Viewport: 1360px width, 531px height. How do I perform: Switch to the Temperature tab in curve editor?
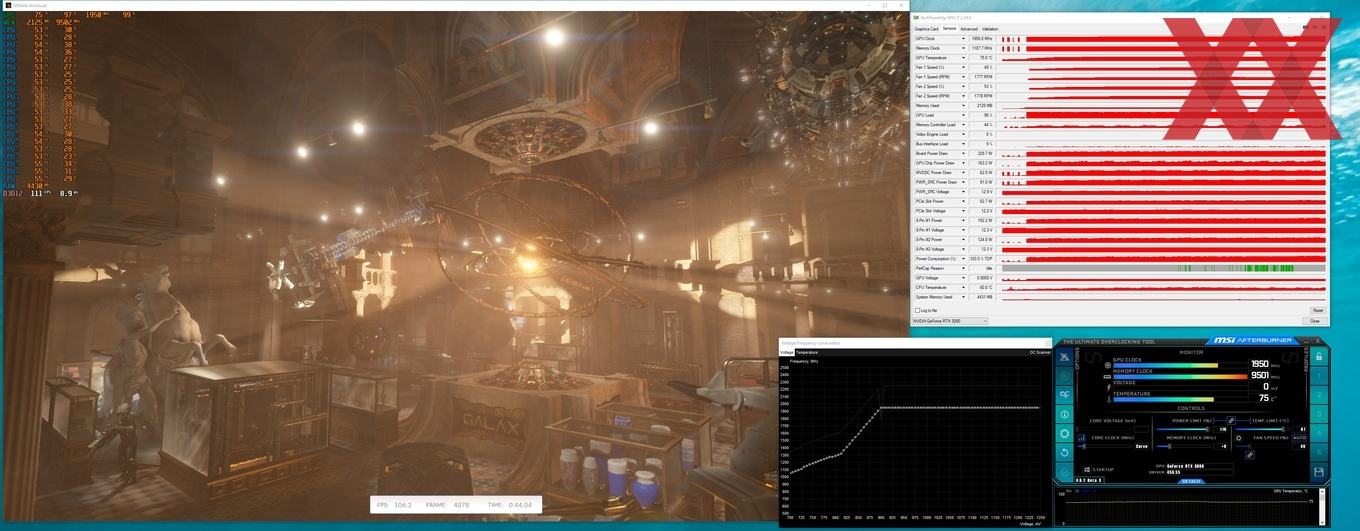coord(807,352)
